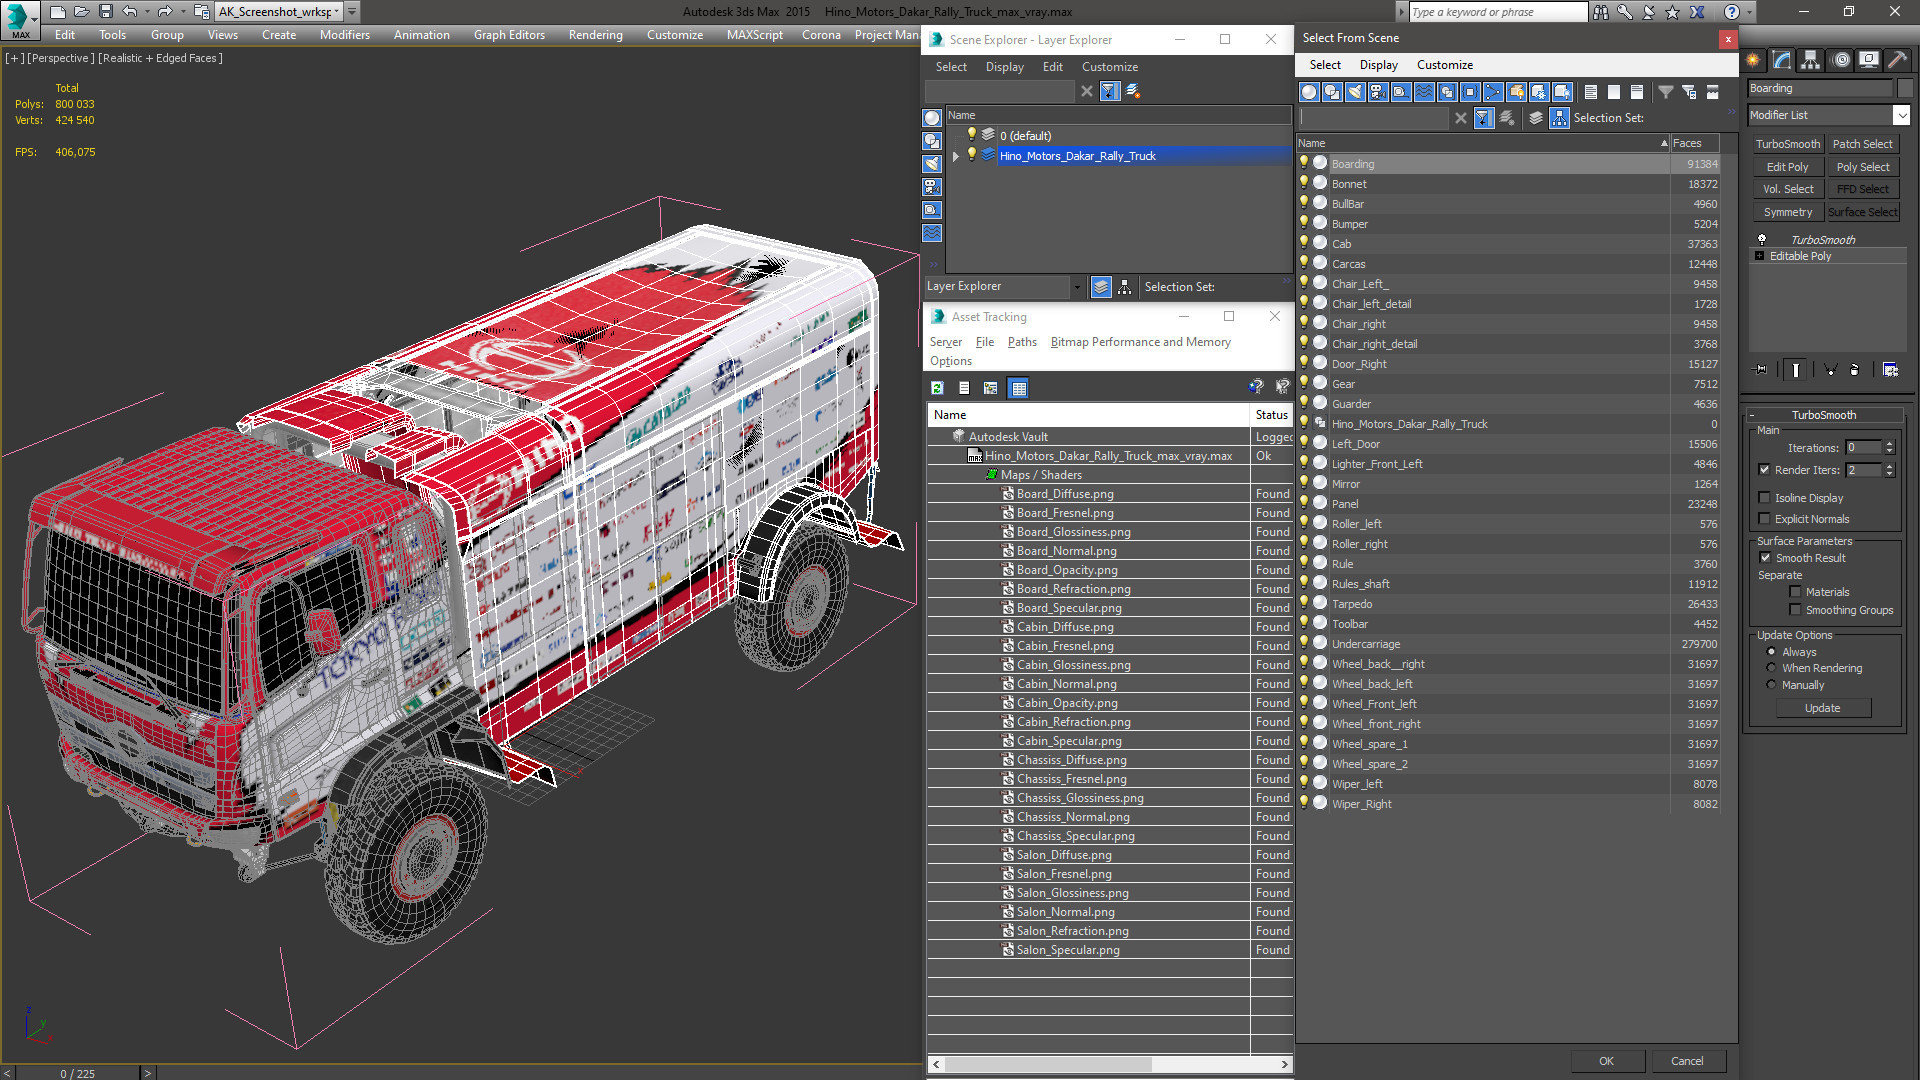Image resolution: width=1920 pixels, height=1080 pixels.
Task: Open Layer Explorer dropdown arrow
Action: 1077,287
